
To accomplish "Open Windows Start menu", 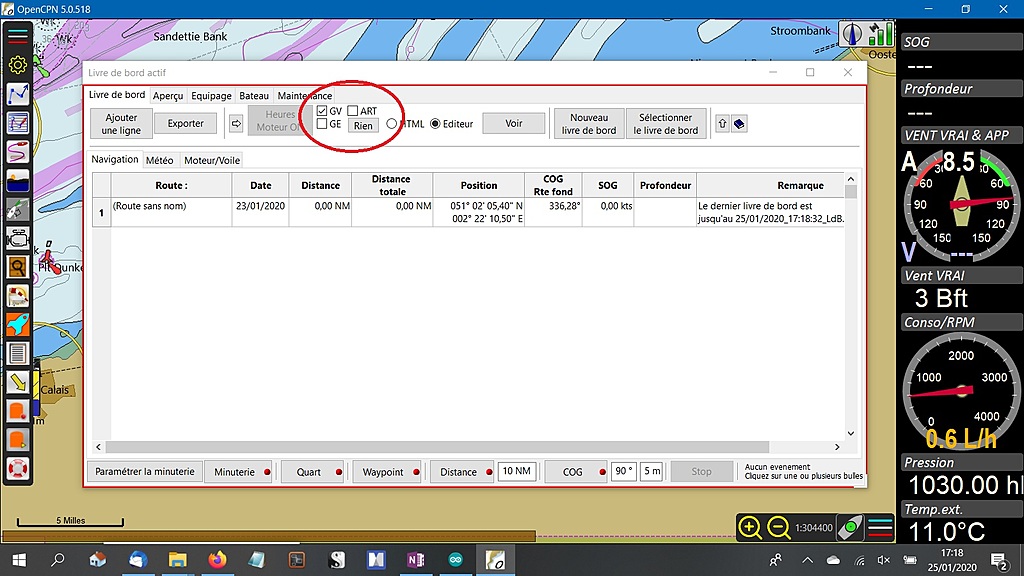I will point(20,560).
